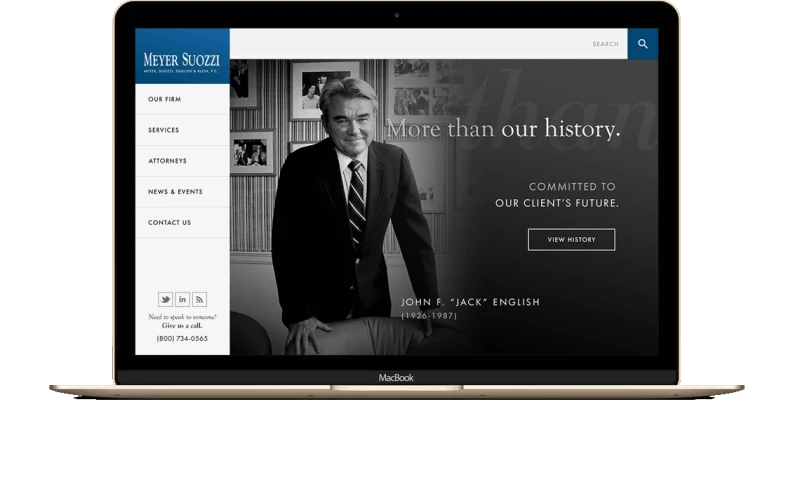Screen dimensions: 800x480
Task: Click the Meyer Suozzi logo
Action: [x=182, y=62]
